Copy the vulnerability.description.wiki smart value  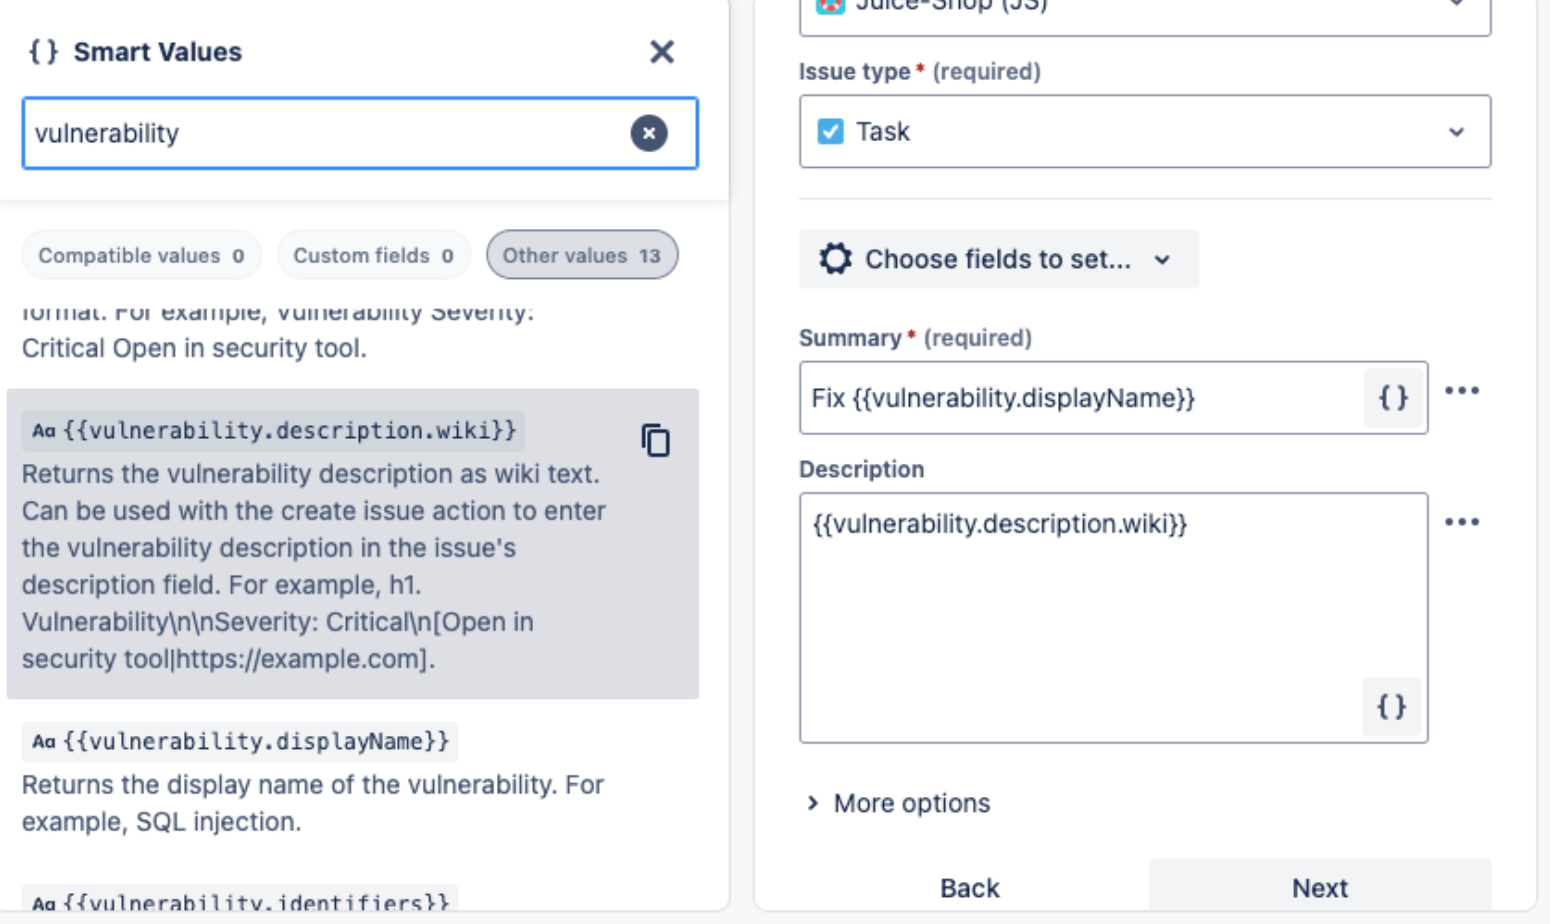pos(655,440)
